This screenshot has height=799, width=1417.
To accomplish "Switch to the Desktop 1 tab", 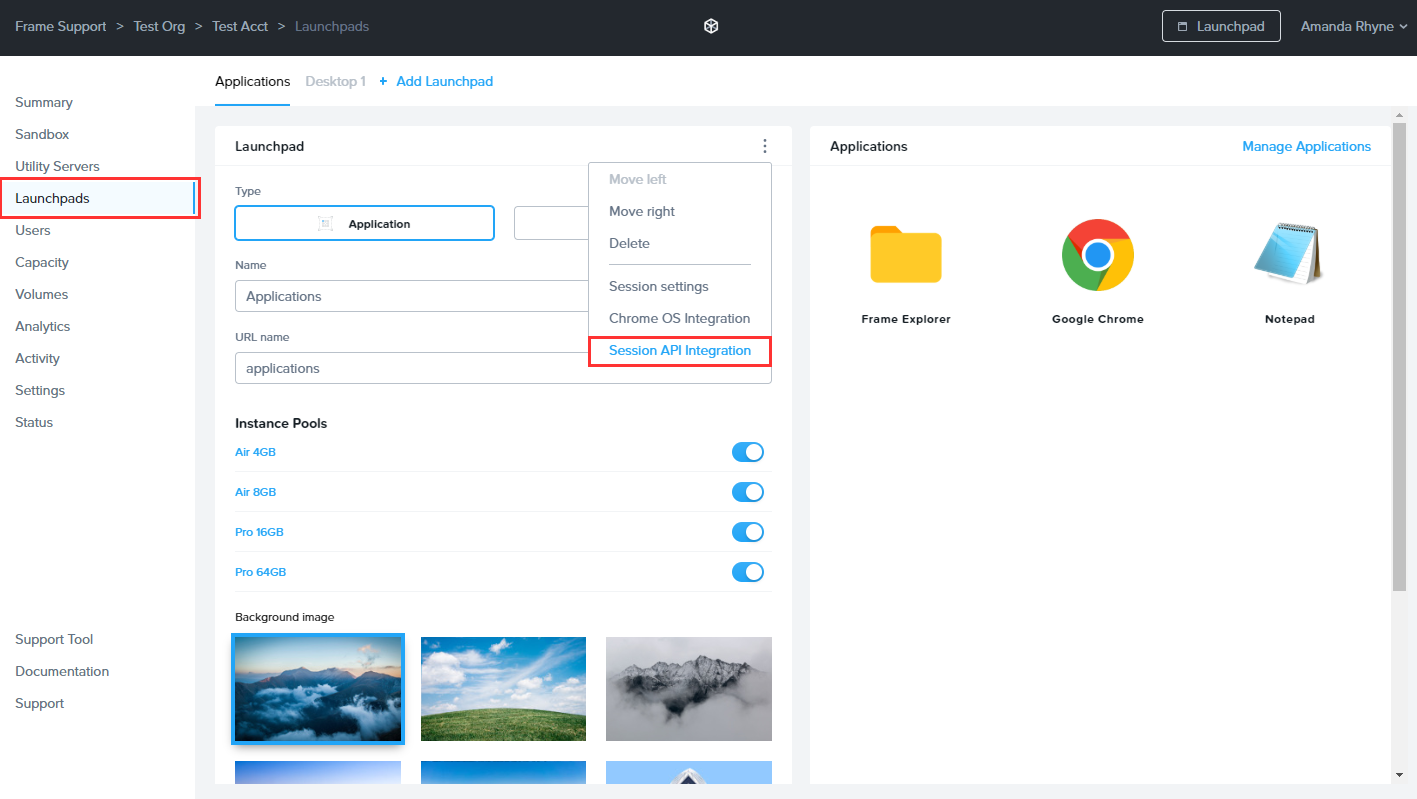I will 335,81.
